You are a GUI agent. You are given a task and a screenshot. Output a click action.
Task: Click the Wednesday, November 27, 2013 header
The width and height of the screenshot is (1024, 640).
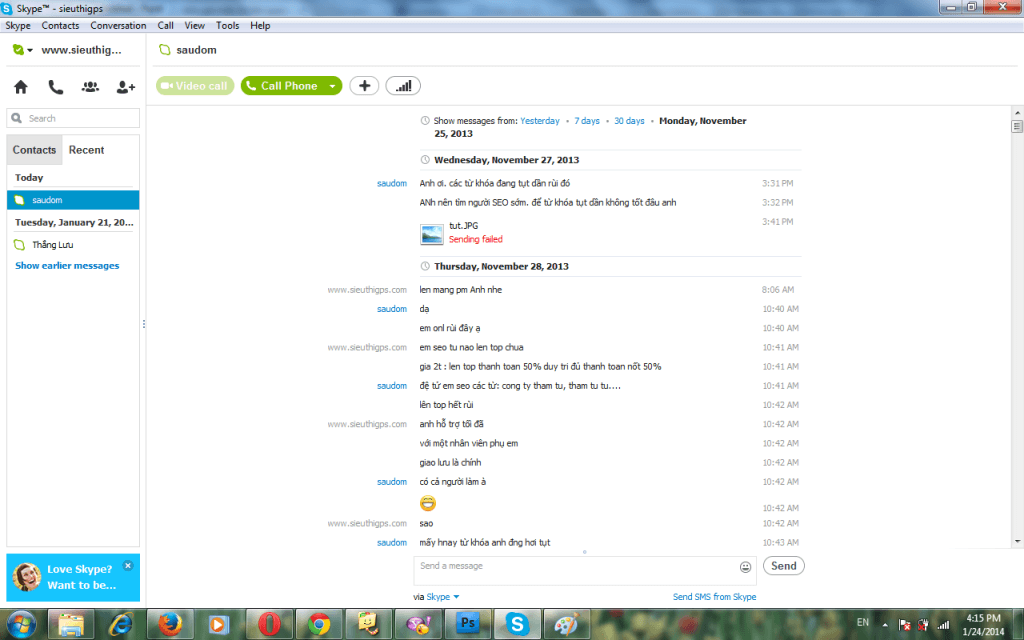point(506,160)
